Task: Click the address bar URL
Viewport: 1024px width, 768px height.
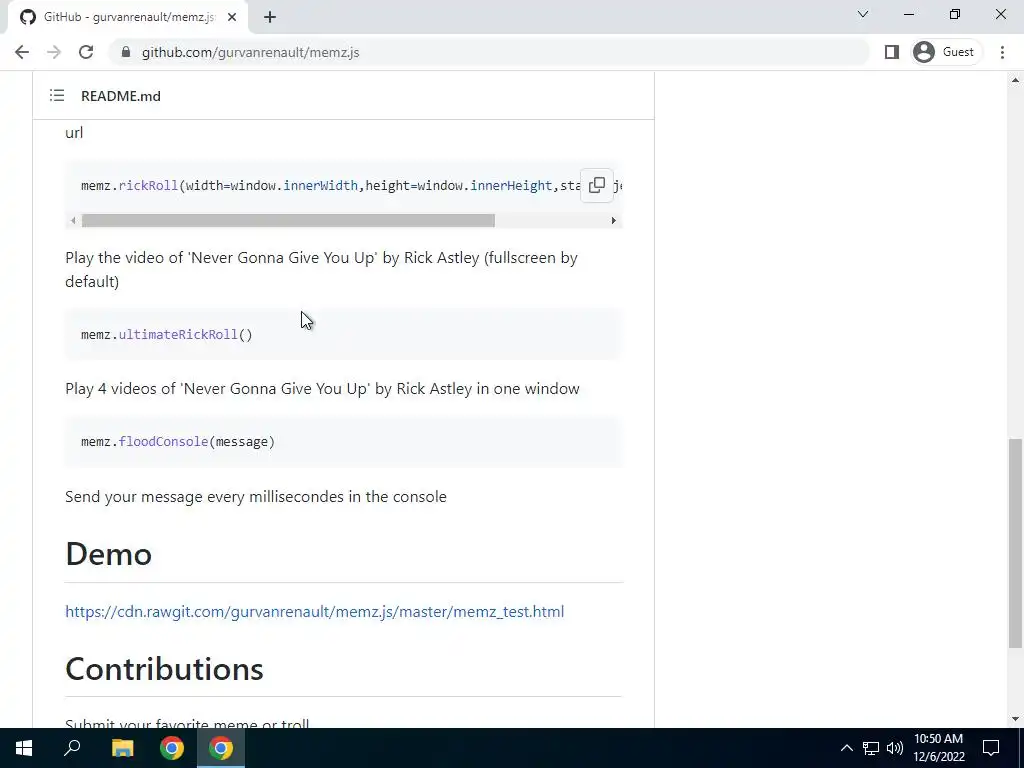Action: coord(251,52)
